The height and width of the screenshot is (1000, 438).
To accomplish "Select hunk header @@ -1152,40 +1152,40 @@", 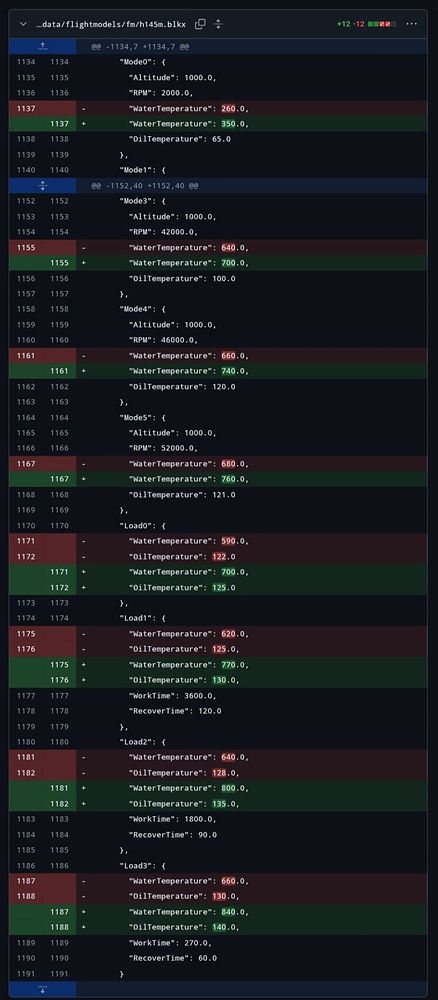I will tap(144, 186).
